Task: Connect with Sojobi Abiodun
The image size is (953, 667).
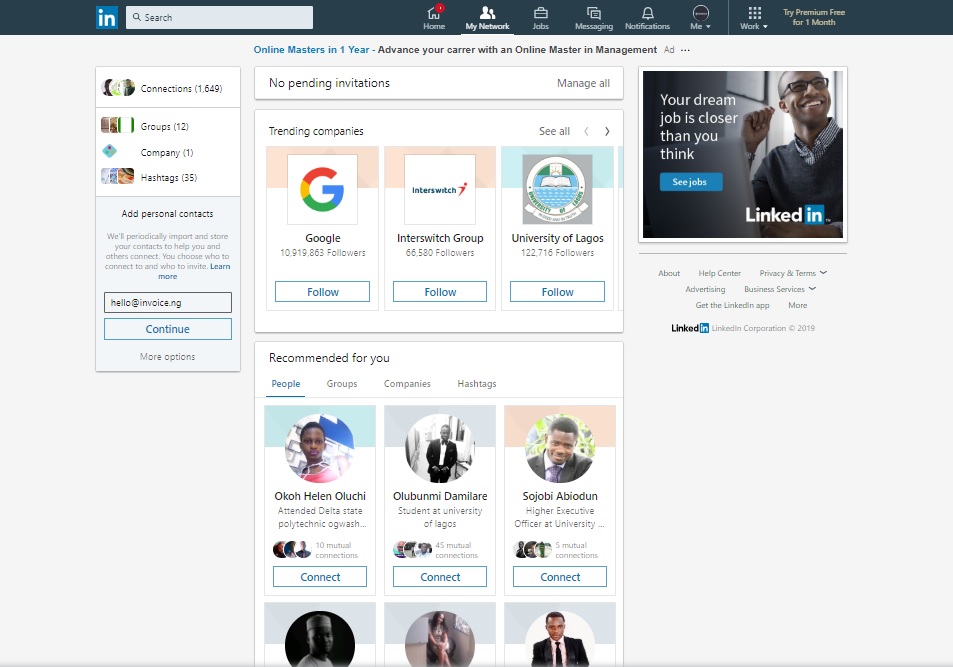Action: click(x=560, y=577)
